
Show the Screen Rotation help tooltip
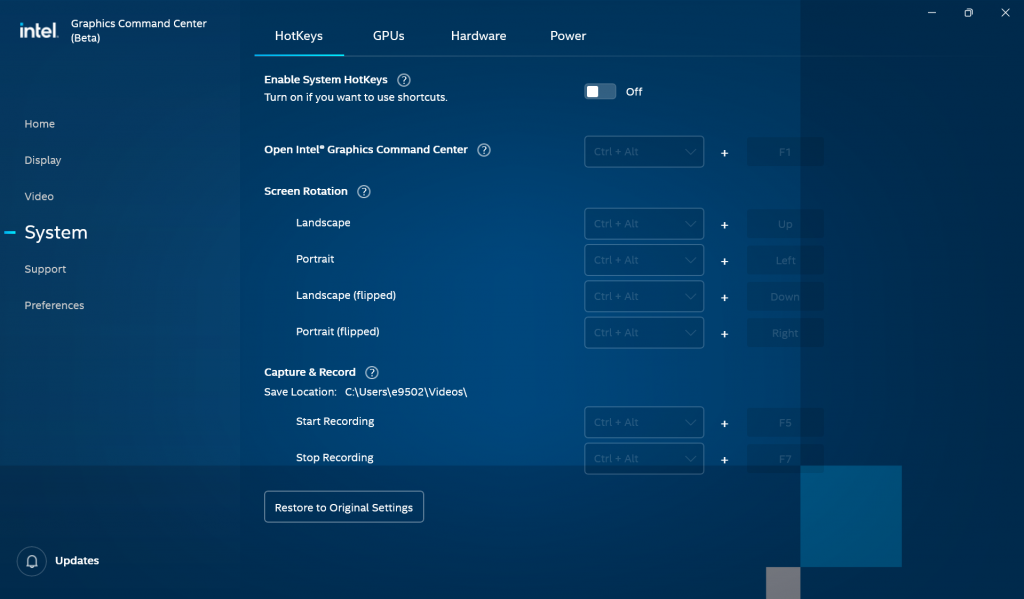coord(364,191)
